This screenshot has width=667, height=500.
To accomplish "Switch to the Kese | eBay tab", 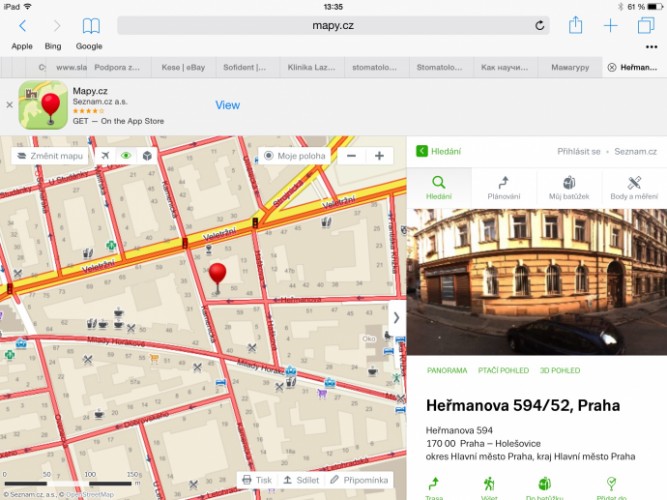I will pos(183,67).
